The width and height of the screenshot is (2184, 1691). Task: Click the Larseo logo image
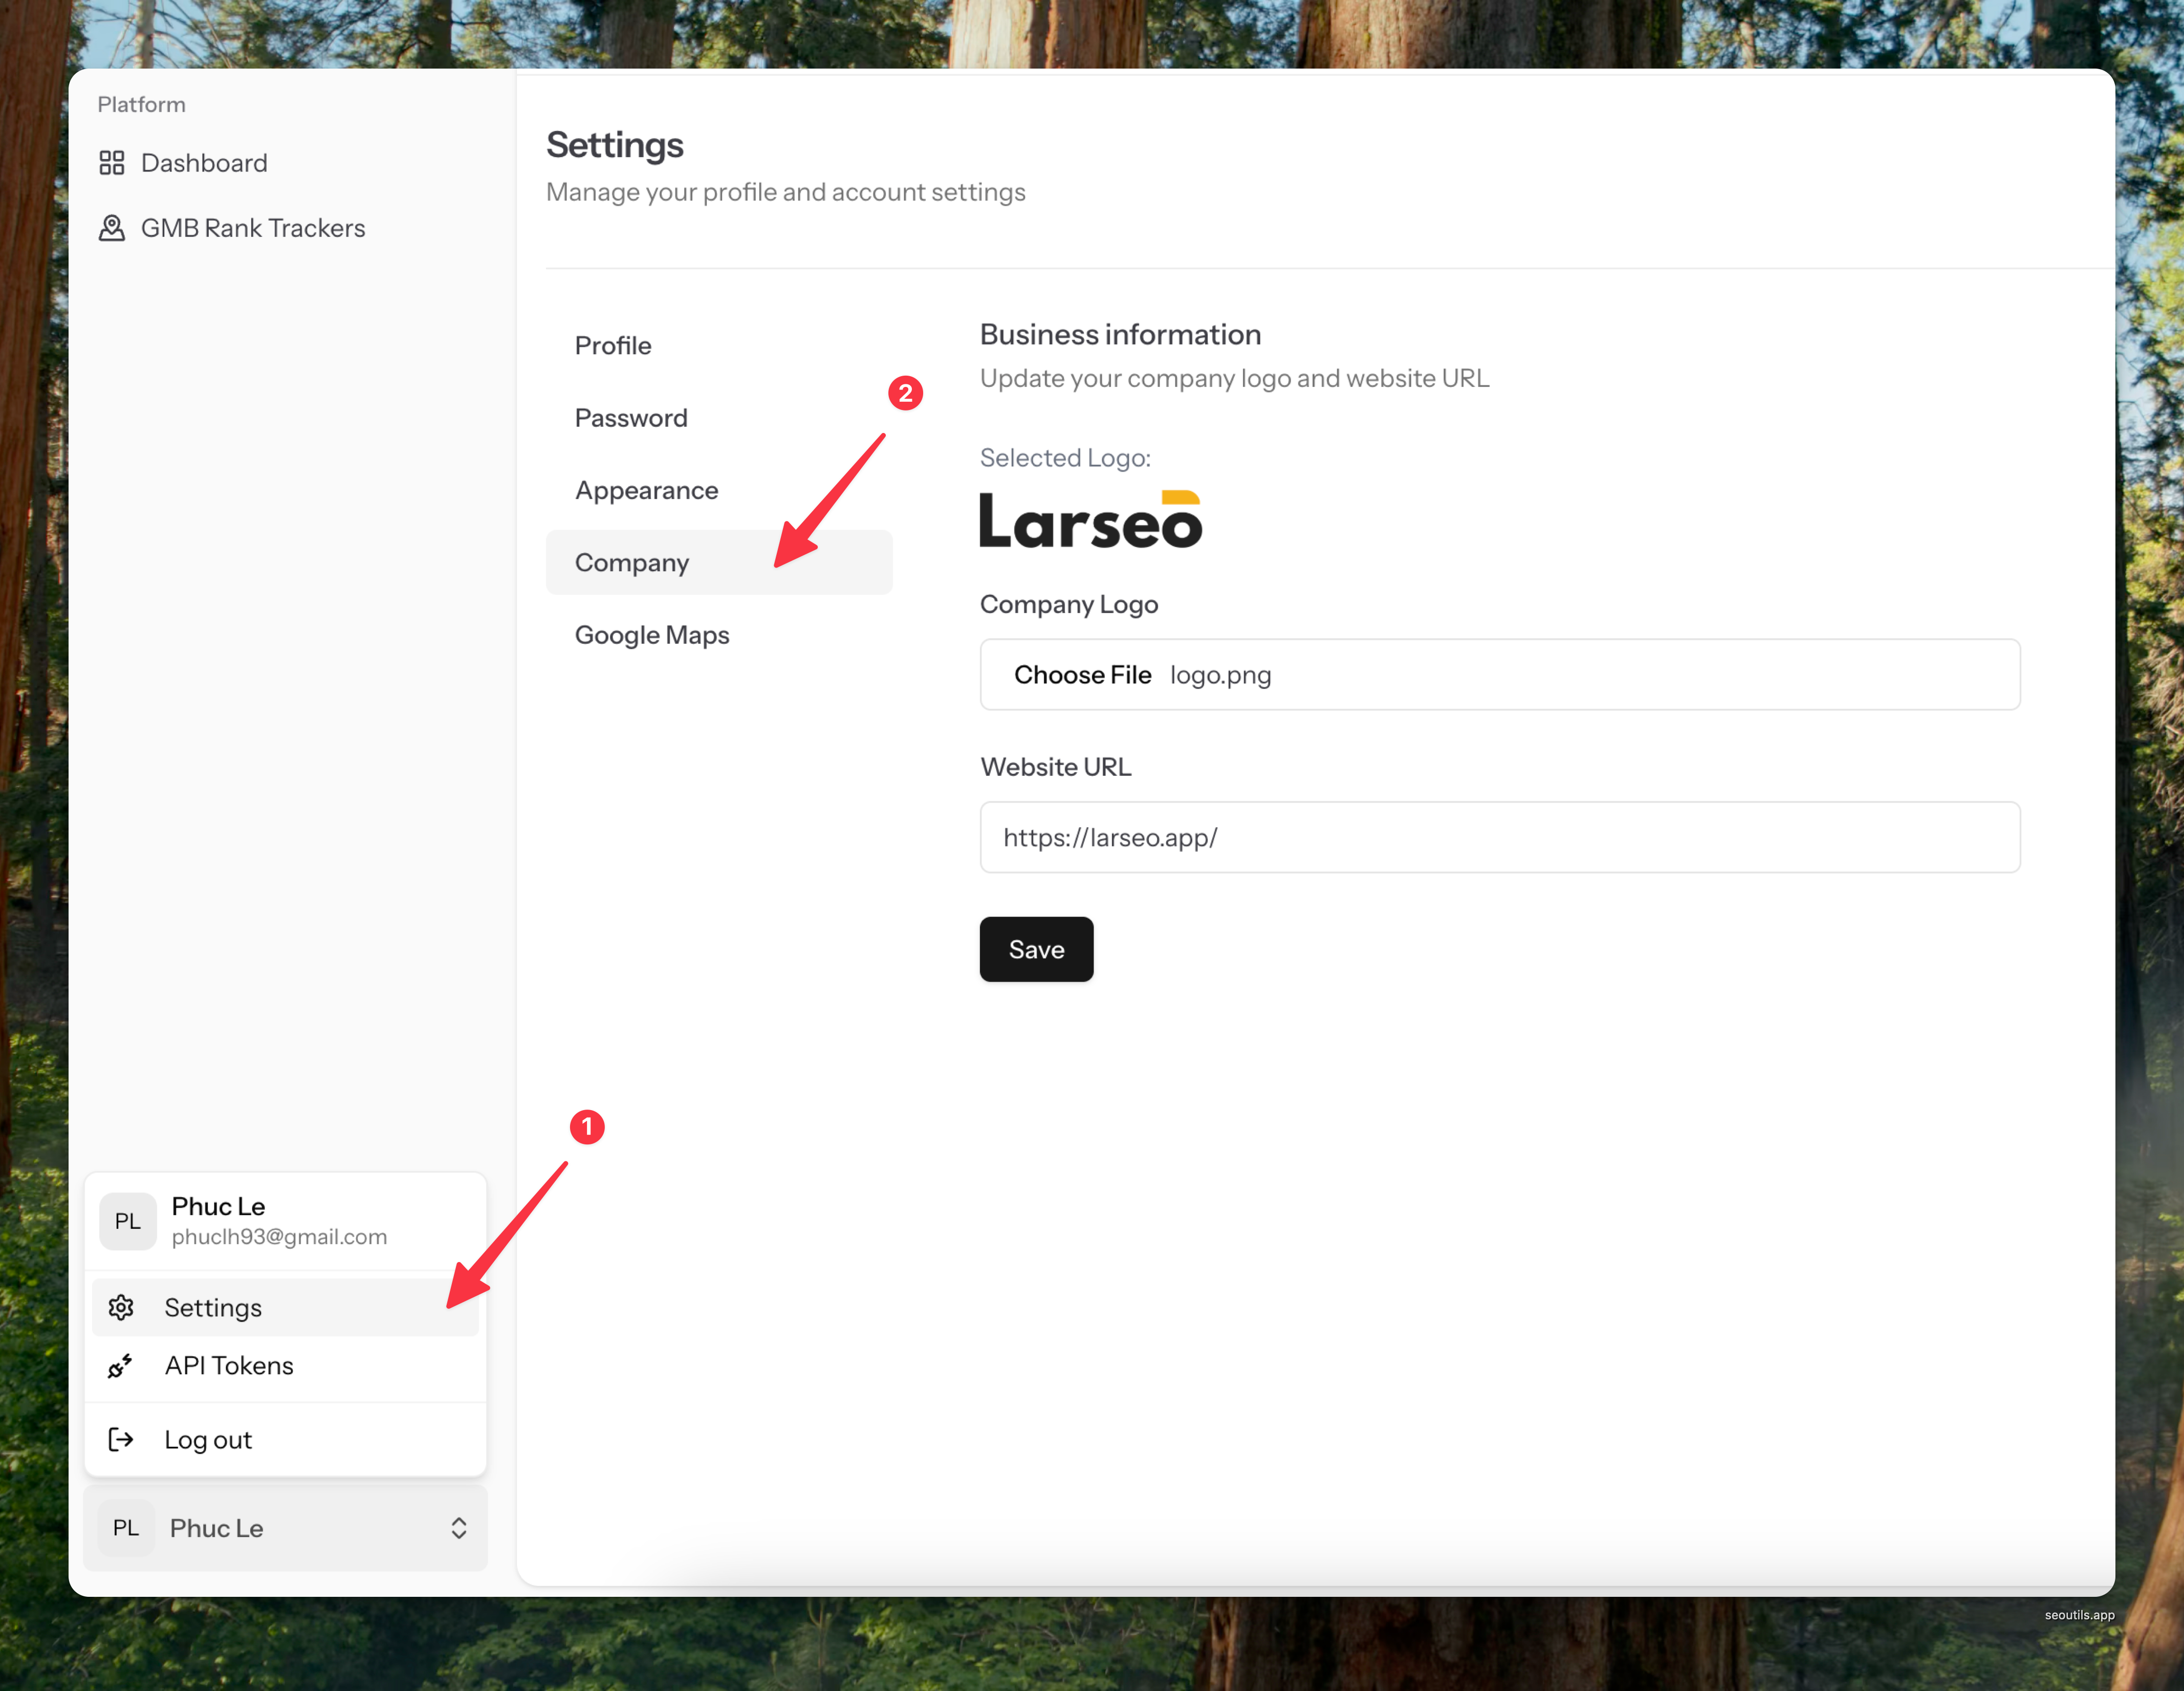click(1090, 520)
